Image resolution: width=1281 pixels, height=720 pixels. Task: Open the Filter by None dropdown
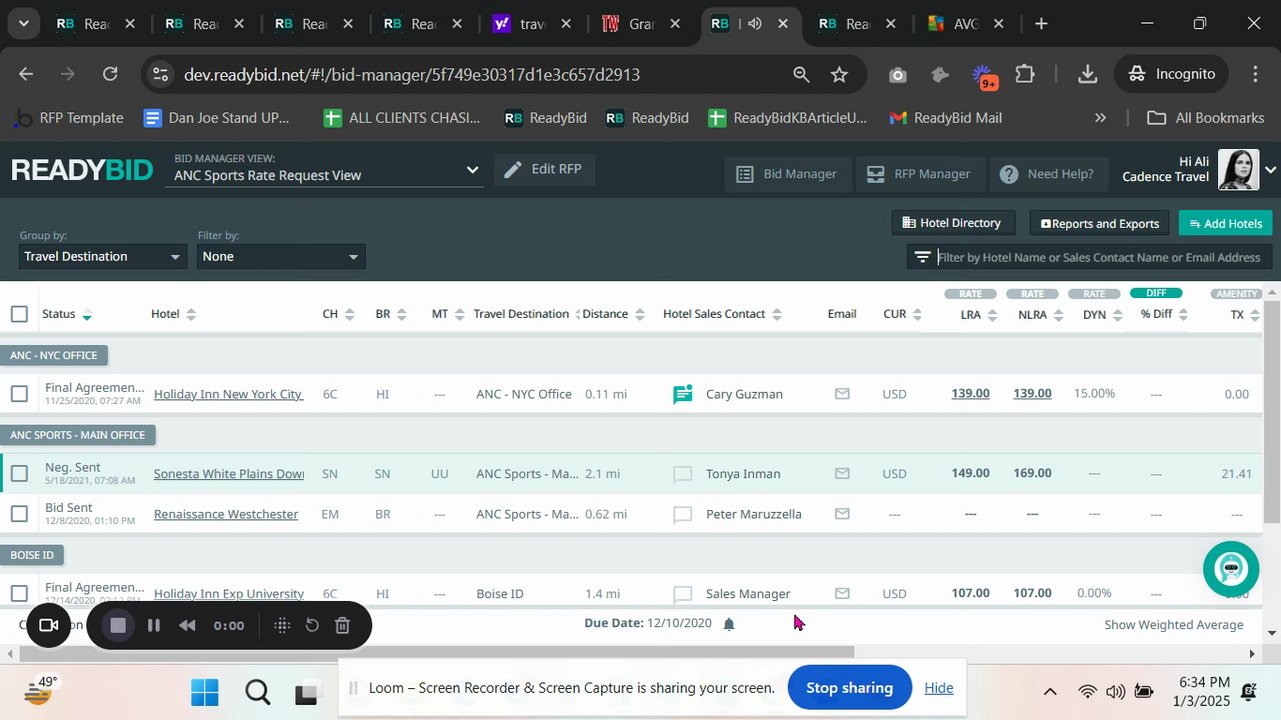(x=281, y=257)
